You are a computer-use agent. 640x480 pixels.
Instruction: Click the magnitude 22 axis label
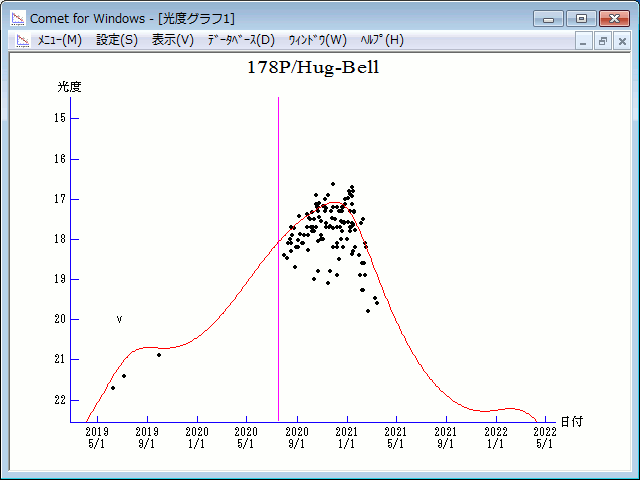[x=60, y=400]
